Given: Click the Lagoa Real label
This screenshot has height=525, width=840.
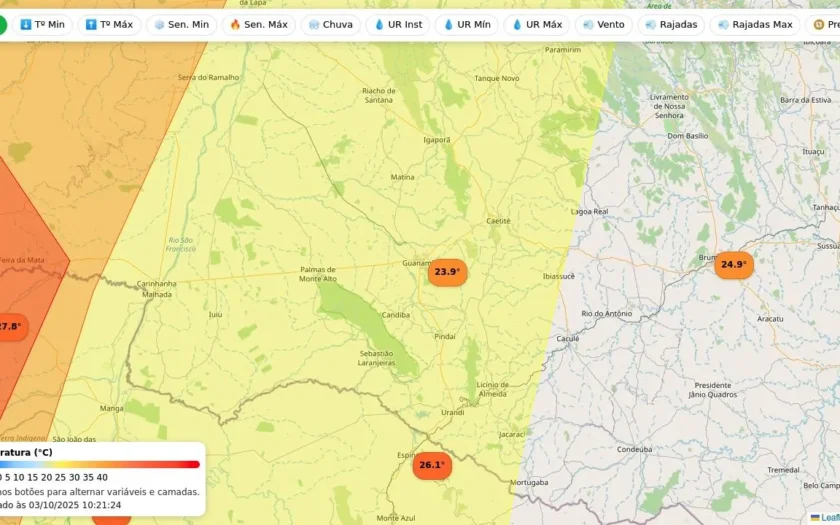Looking at the screenshot, I should (590, 212).
